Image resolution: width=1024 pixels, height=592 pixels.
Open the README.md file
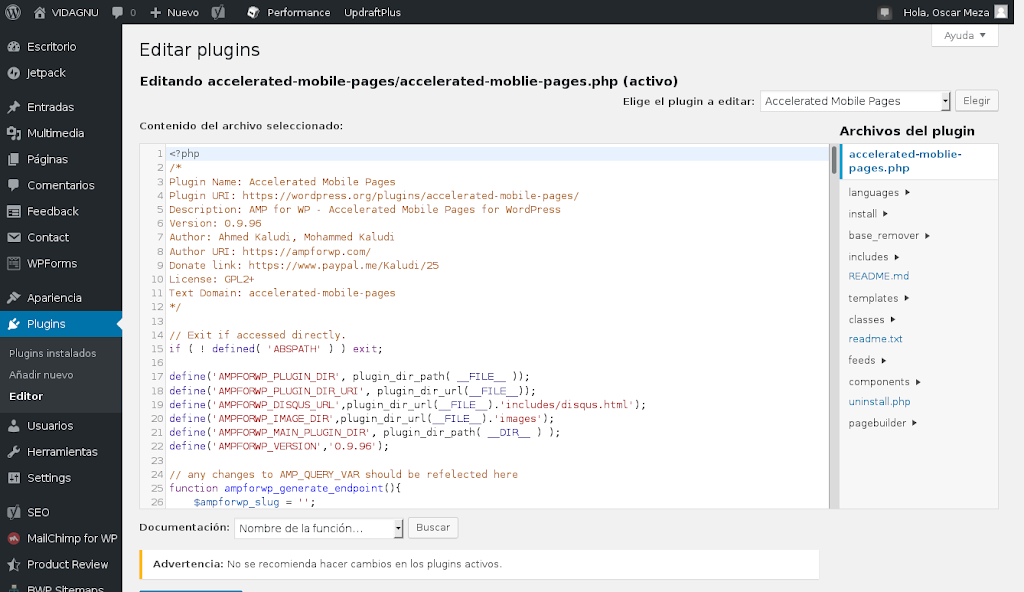coord(878,276)
